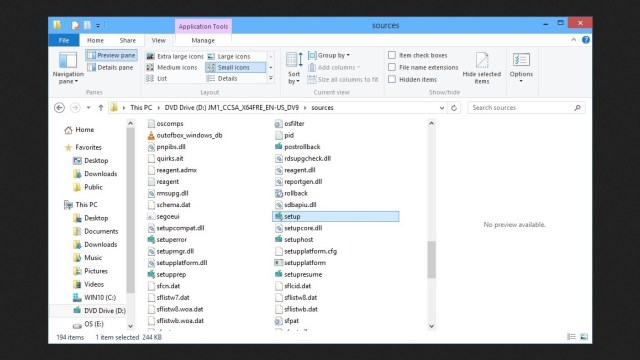Click the Application Tools tab header
Image resolution: width=640 pixels, height=360 pixels.
(x=203, y=26)
